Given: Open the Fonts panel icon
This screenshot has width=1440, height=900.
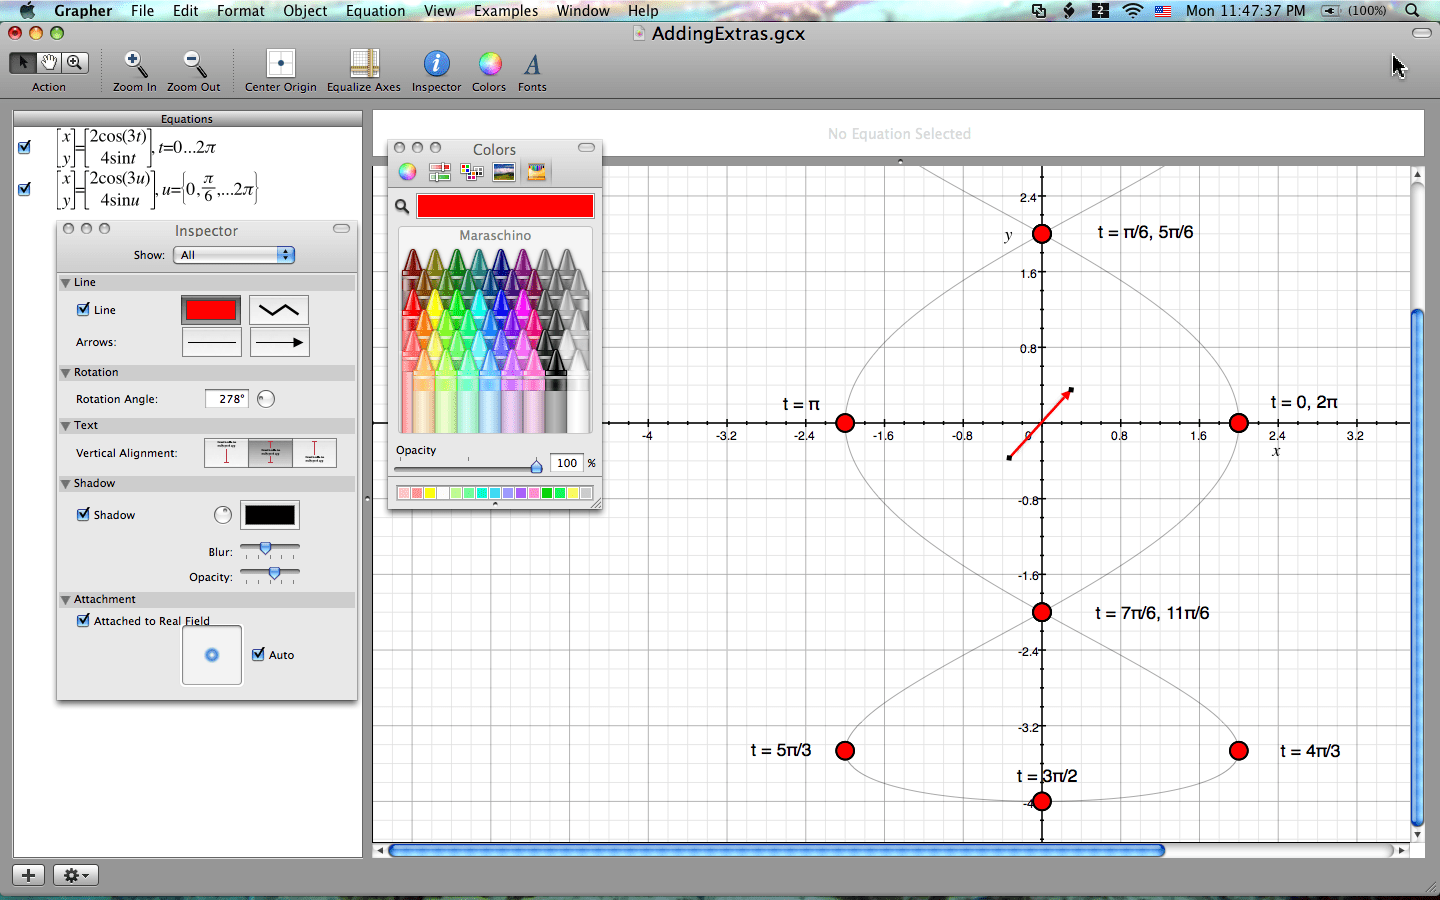Looking at the screenshot, I should tap(532, 65).
